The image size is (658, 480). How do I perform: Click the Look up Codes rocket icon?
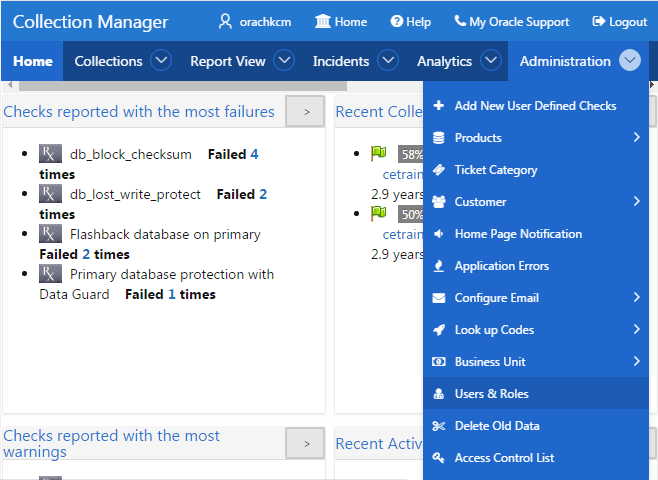tap(439, 330)
